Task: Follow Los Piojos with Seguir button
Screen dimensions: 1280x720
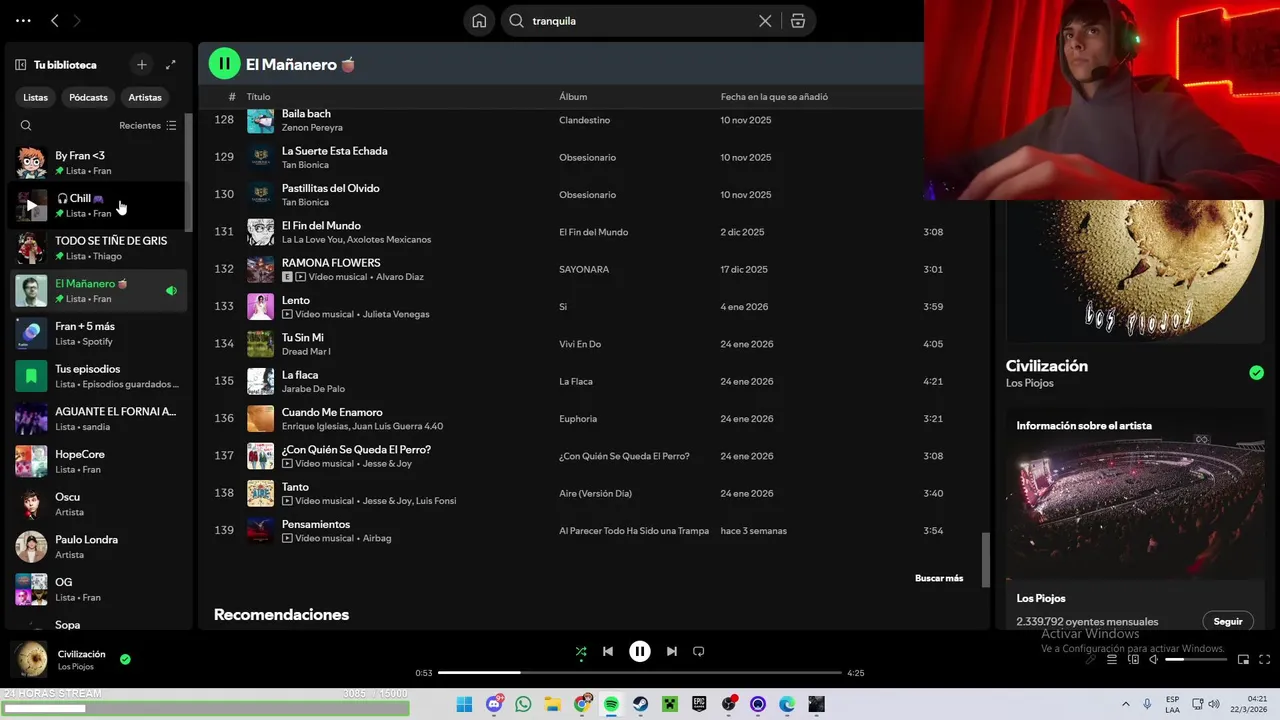Action: tap(1228, 621)
